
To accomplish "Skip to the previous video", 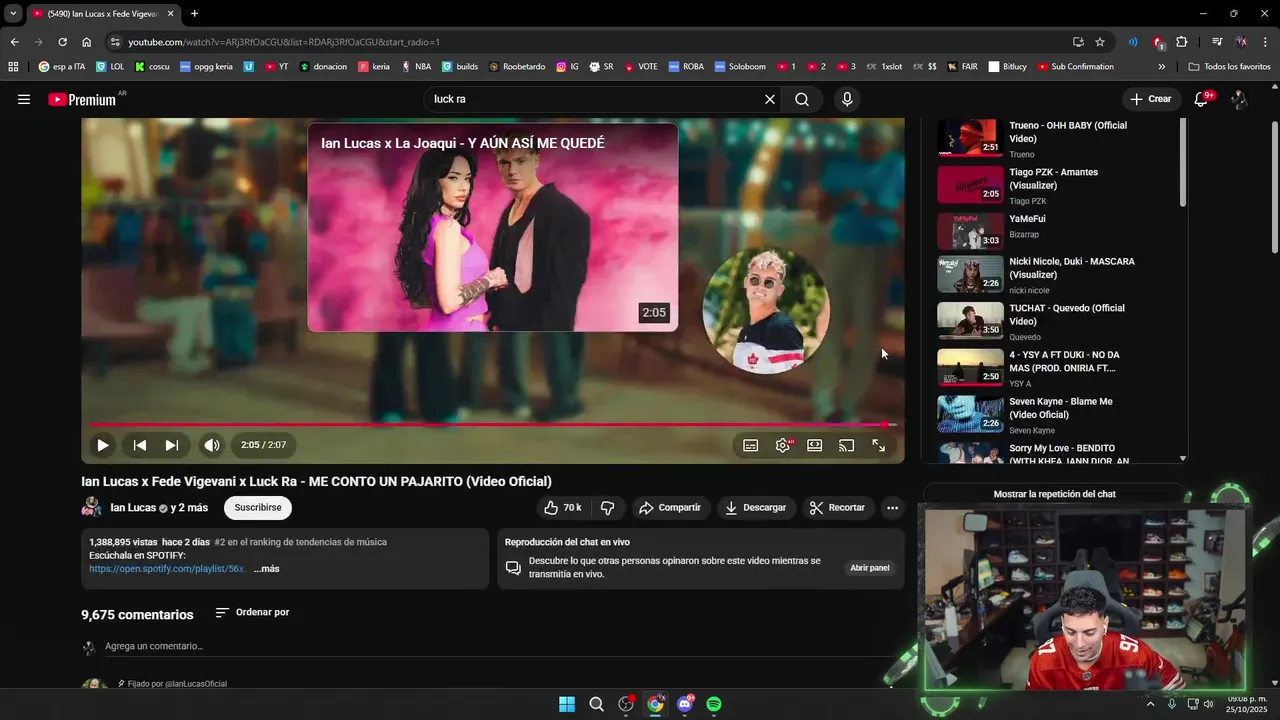I will (140, 445).
